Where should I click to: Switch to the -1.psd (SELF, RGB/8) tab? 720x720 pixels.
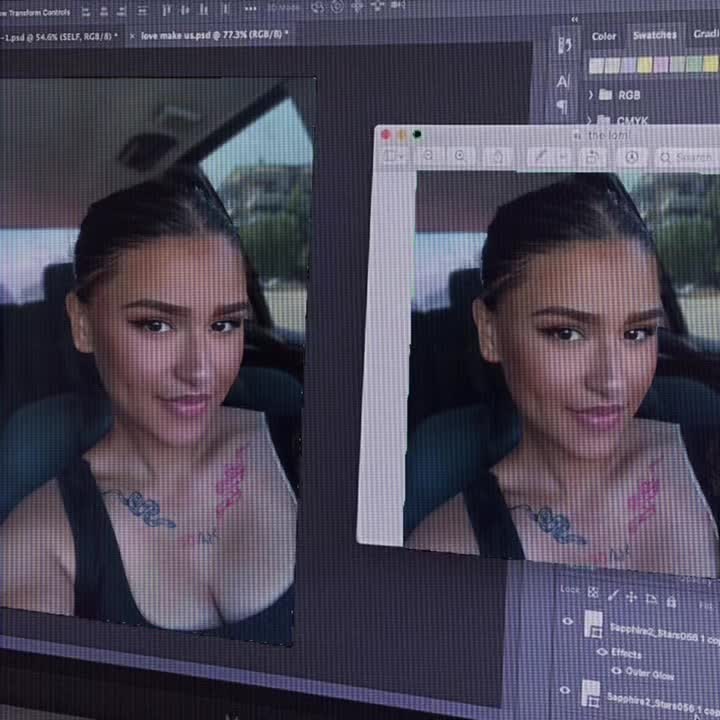tap(59, 37)
